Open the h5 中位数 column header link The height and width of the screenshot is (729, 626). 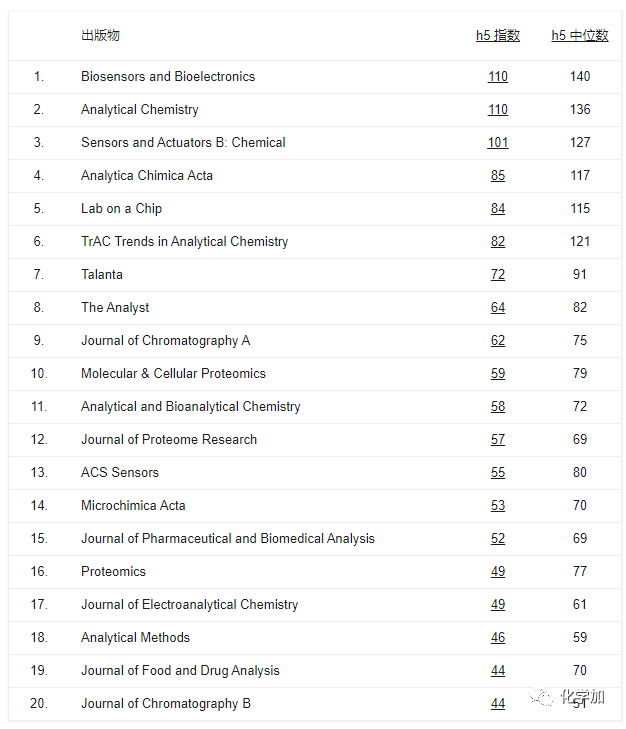[x=579, y=36]
